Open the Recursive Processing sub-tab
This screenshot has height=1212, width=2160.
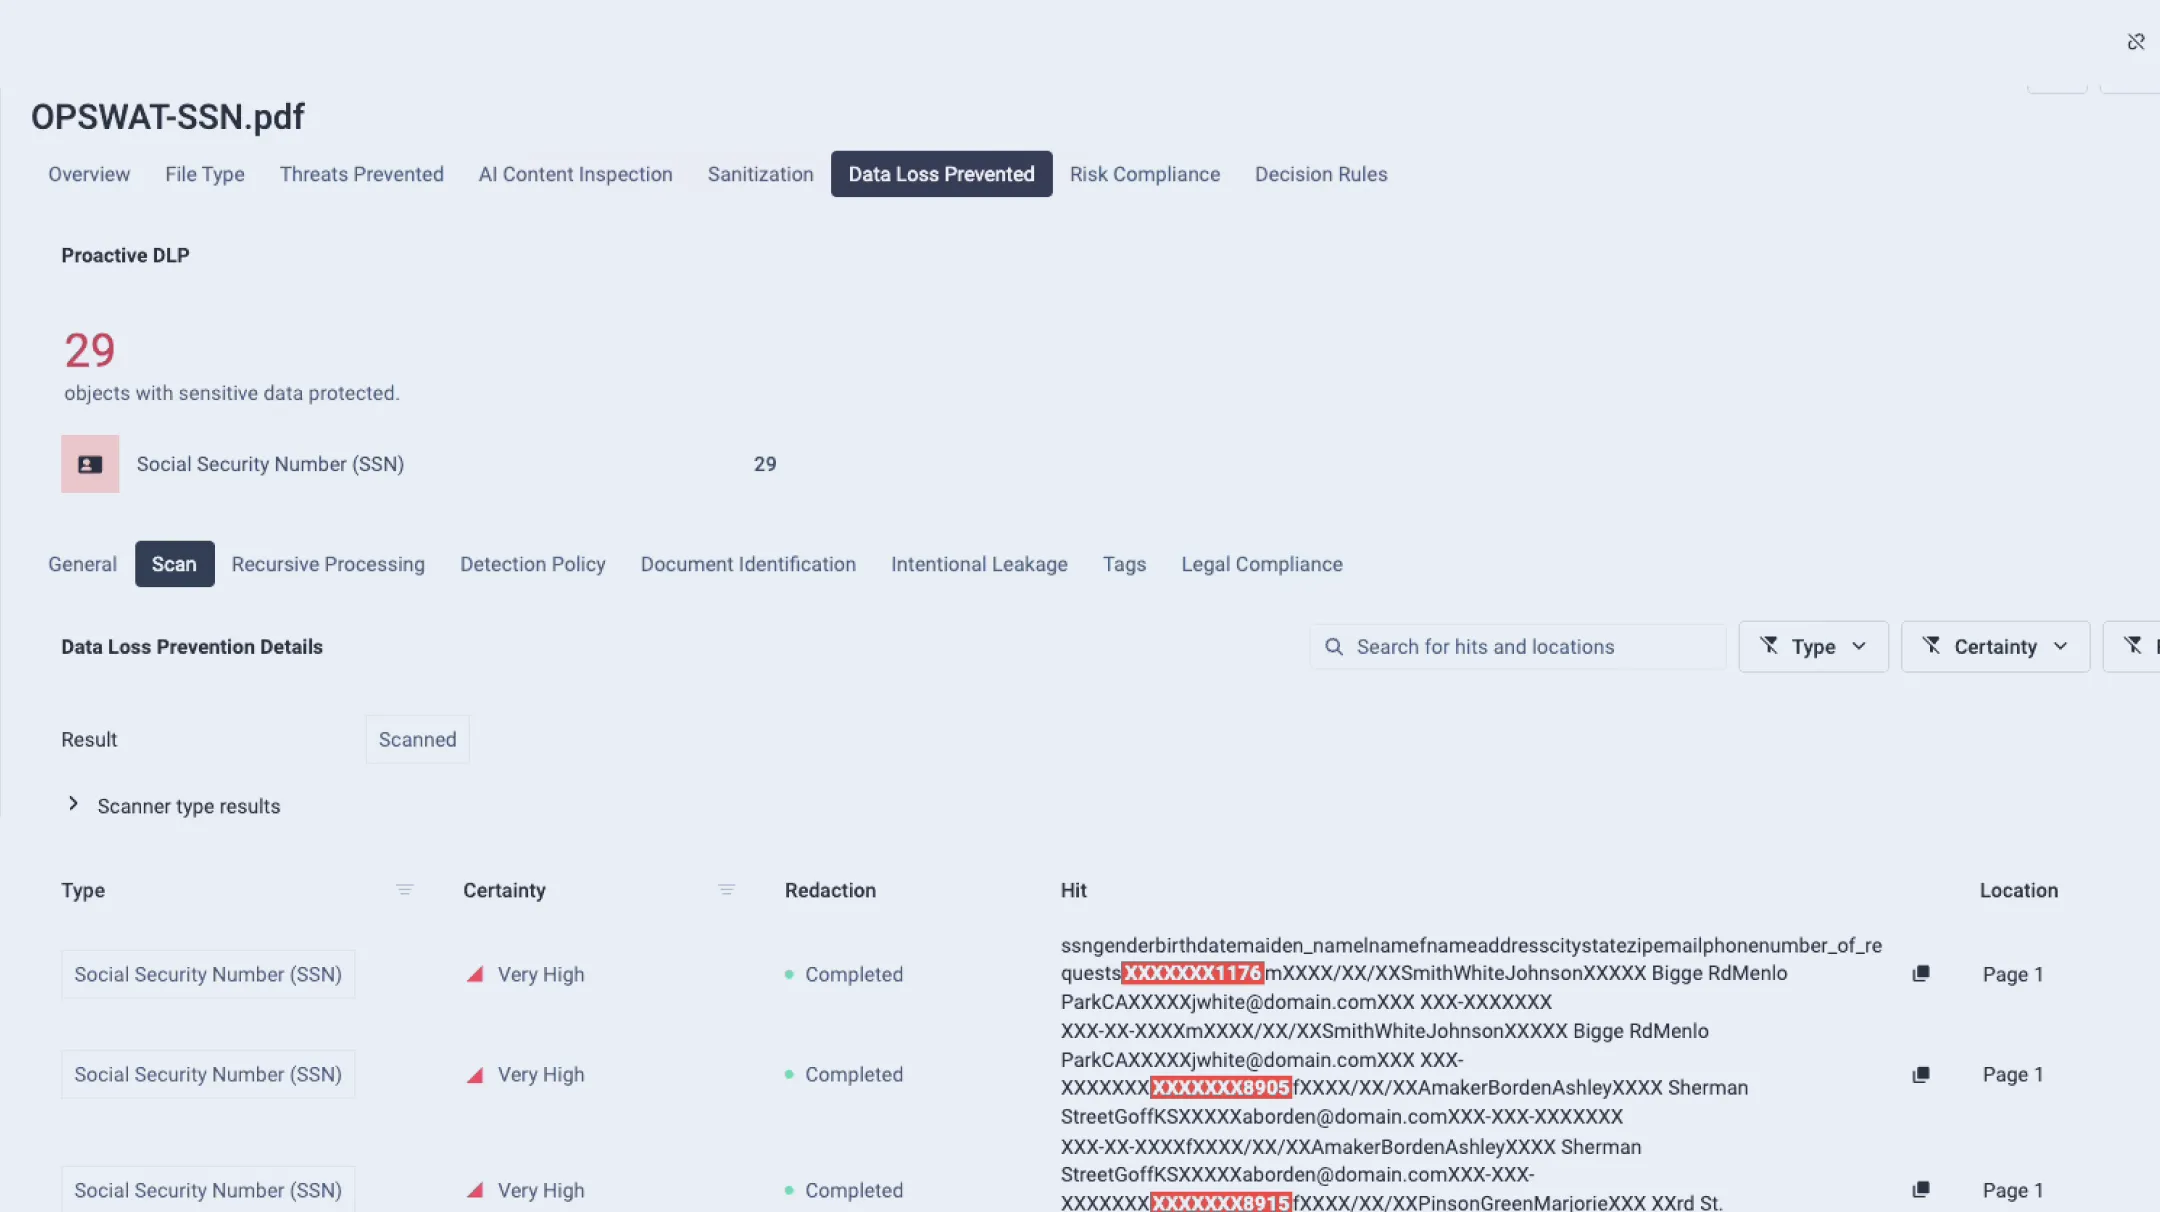click(x=328, y=564)
